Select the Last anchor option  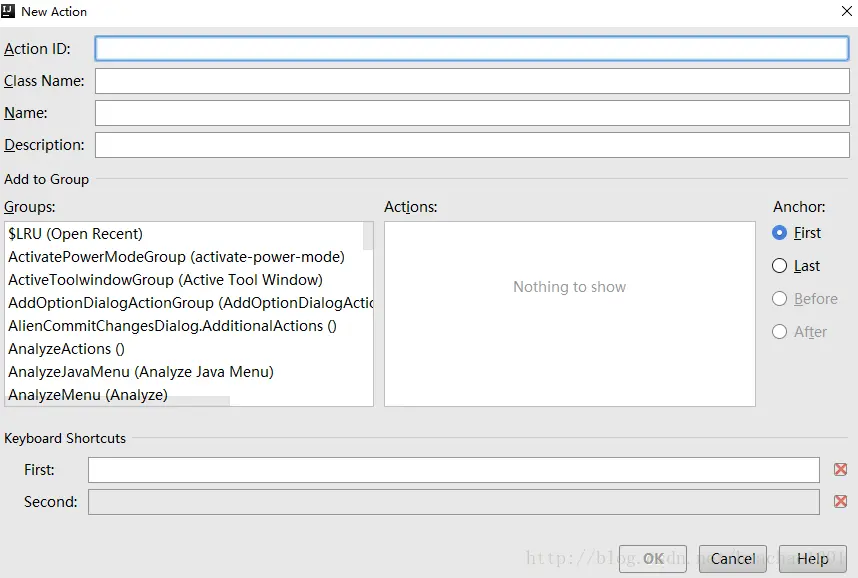click(x=796, y=266)
